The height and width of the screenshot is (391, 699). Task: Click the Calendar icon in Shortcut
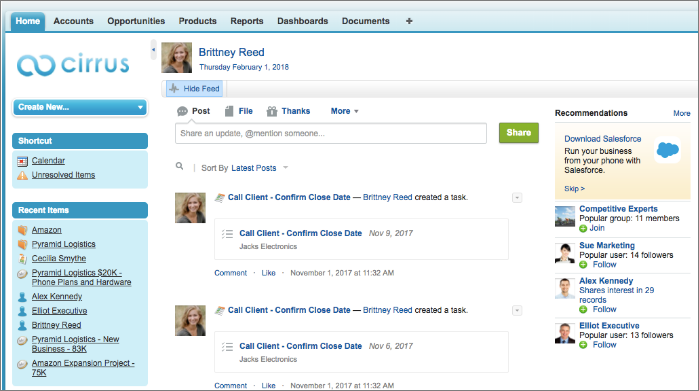(x=22, y=161)
